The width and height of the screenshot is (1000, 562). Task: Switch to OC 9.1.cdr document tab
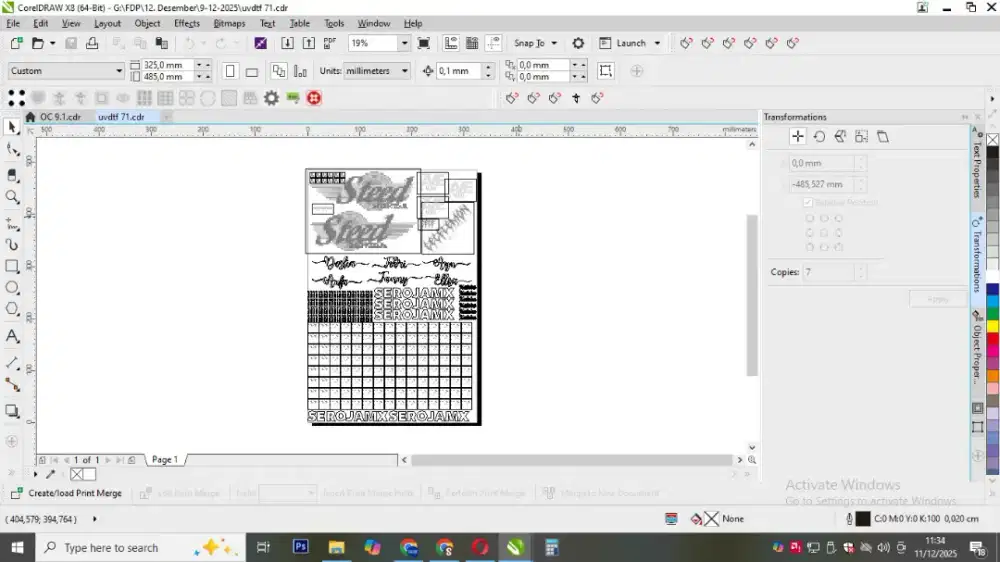click(60, 117)
